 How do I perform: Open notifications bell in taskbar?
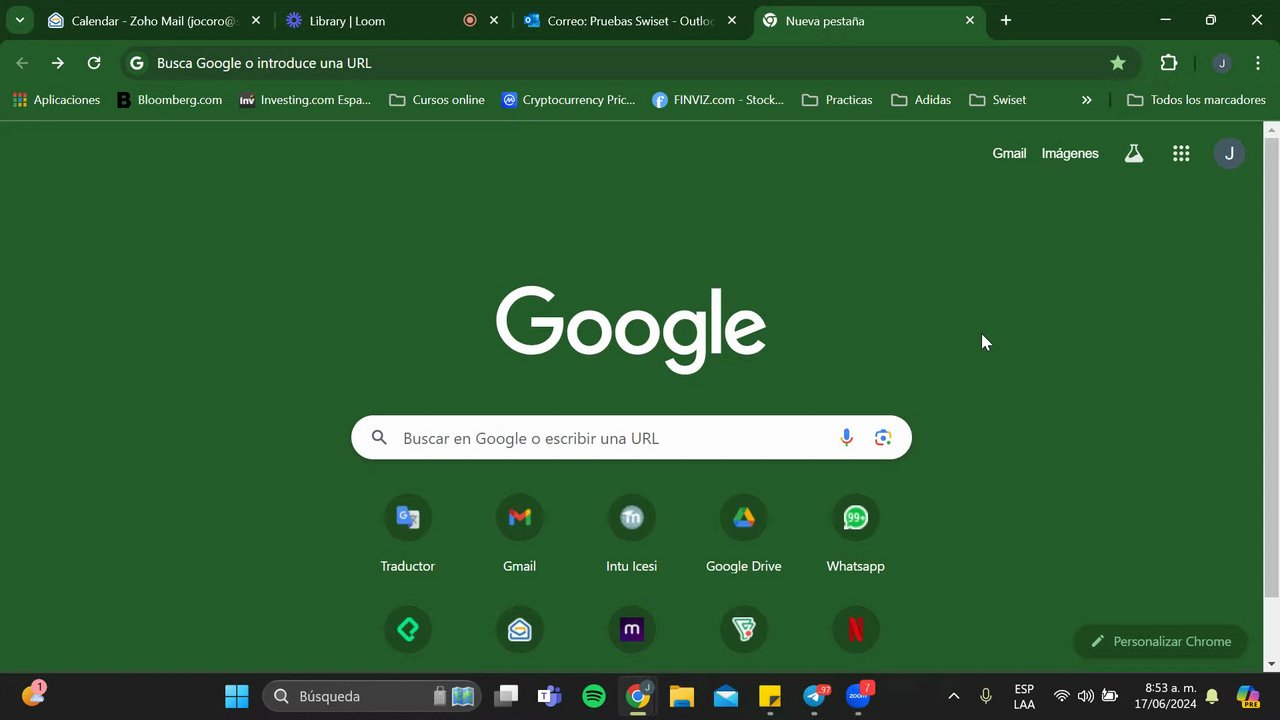click(x=1212, y=696)
